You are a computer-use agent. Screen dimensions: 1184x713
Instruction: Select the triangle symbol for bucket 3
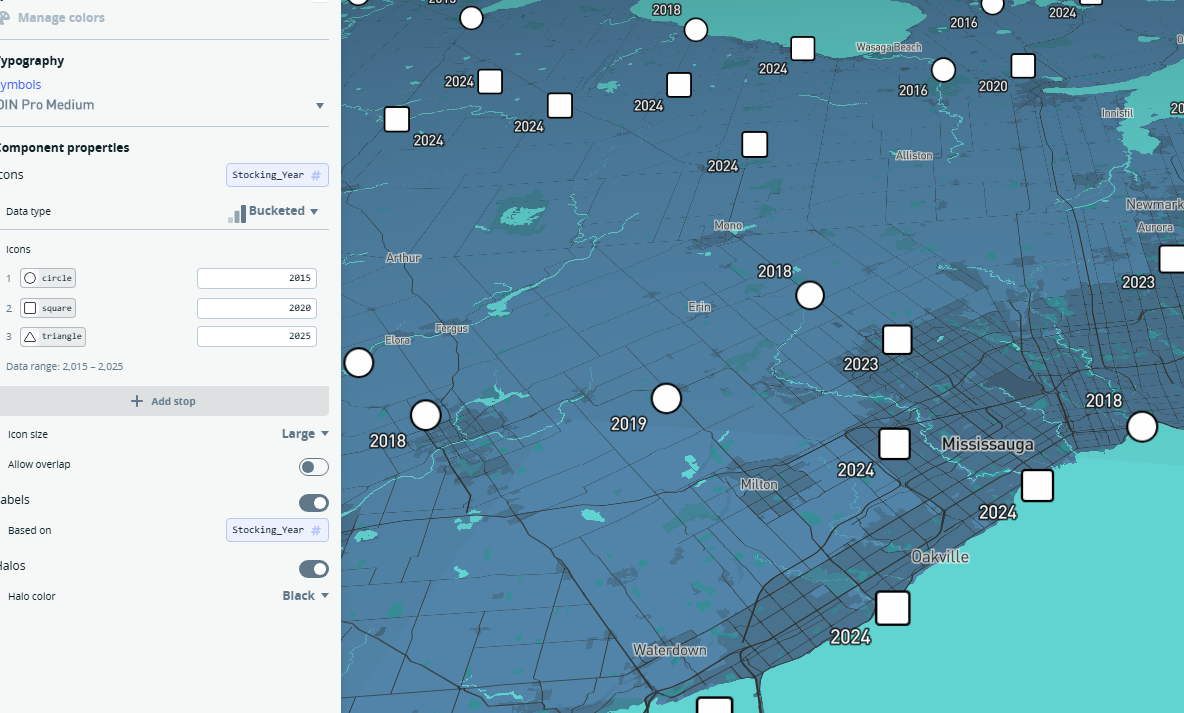coord(52,336)
